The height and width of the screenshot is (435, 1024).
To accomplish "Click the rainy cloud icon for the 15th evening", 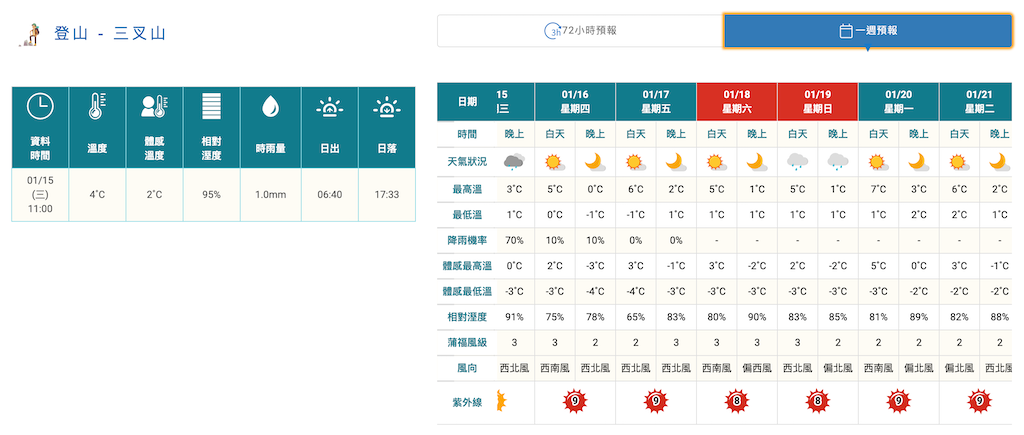I will (x=515, y=162).
